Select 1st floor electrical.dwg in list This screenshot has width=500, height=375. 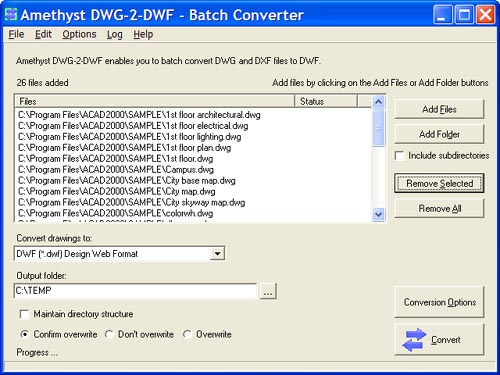(x=133, y=126)
